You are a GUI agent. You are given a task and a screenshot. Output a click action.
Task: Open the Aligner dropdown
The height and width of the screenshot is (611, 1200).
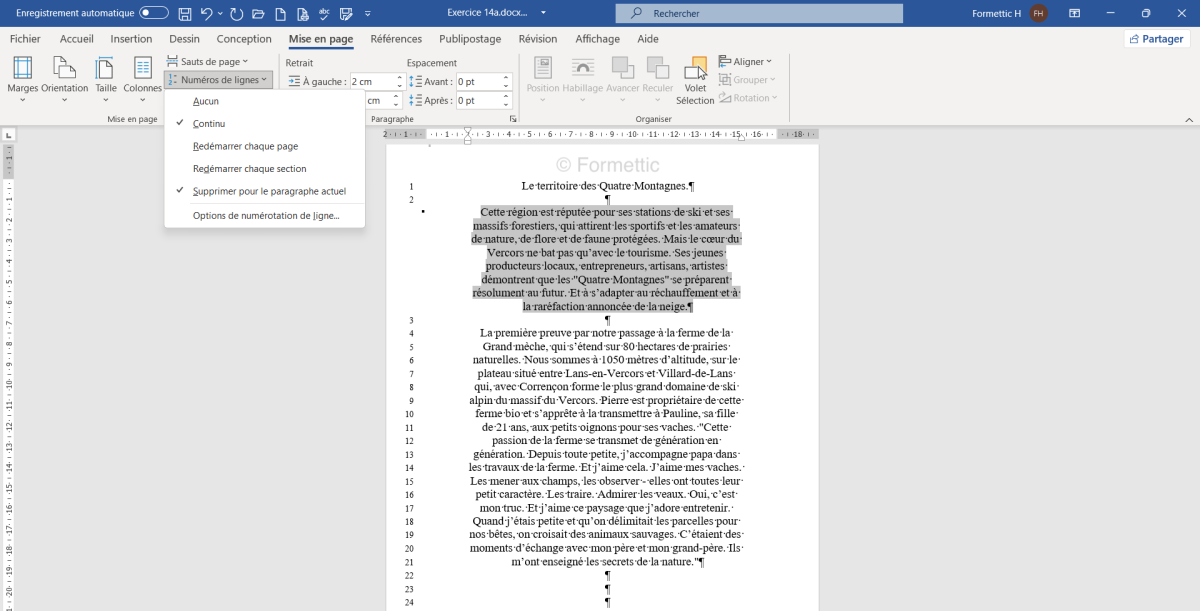pos(747,62)
